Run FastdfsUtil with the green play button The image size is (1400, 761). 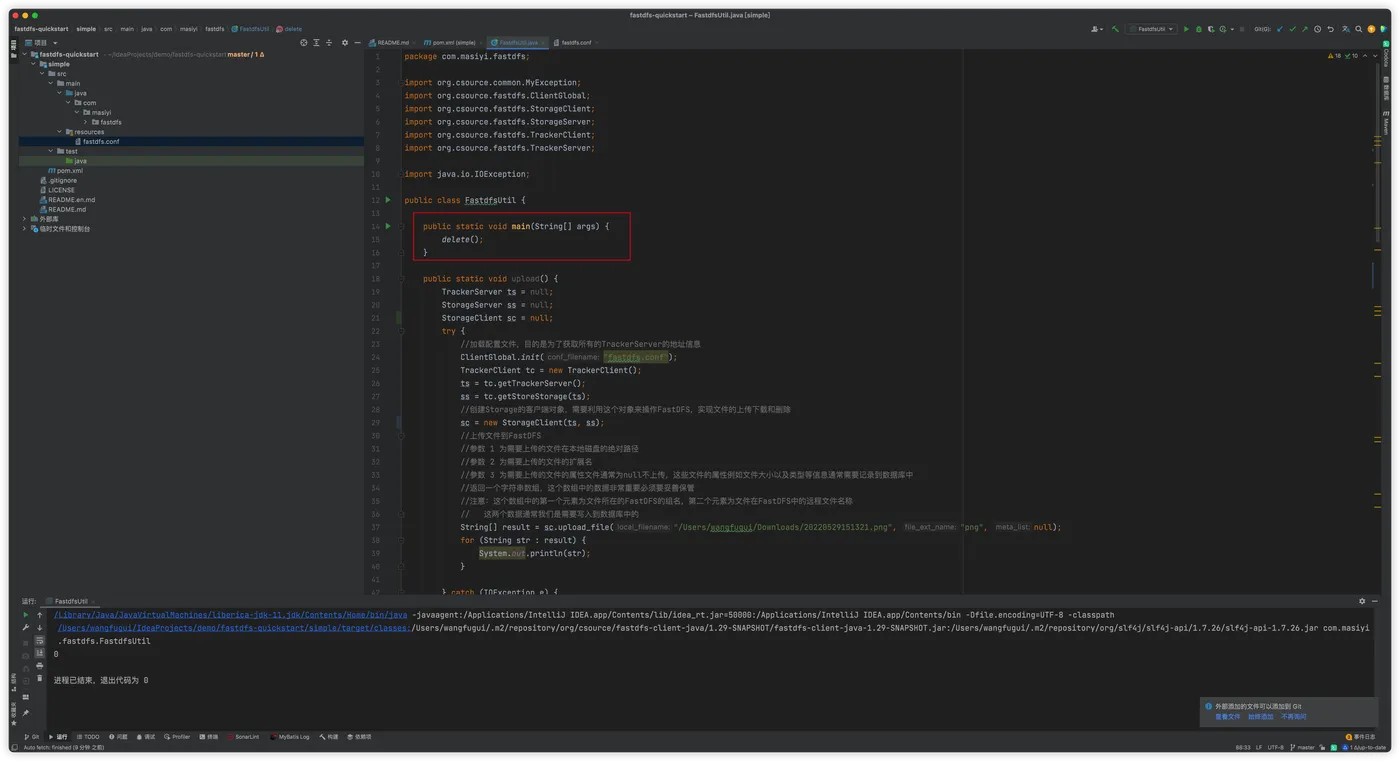pos(1186,29)
